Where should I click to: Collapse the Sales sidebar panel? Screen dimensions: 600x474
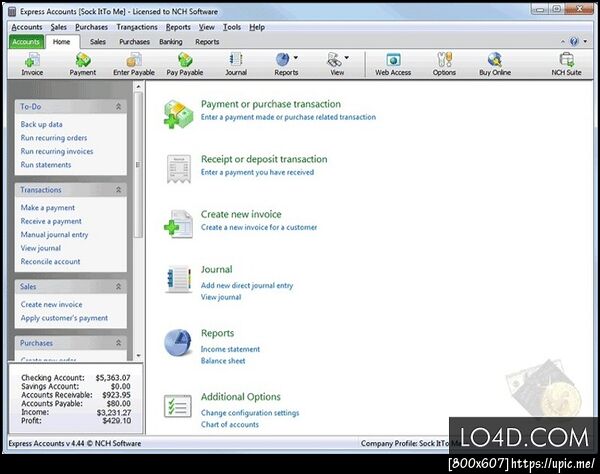119,287
